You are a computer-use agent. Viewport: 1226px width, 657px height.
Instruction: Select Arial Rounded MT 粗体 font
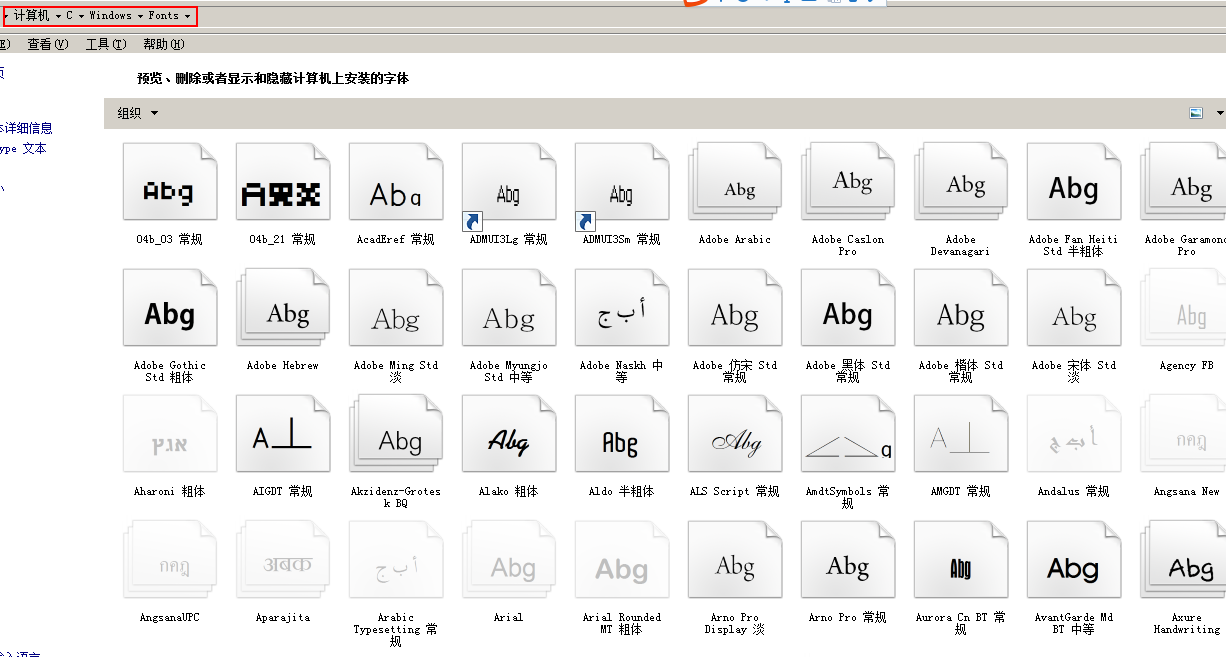pos(621,560)
